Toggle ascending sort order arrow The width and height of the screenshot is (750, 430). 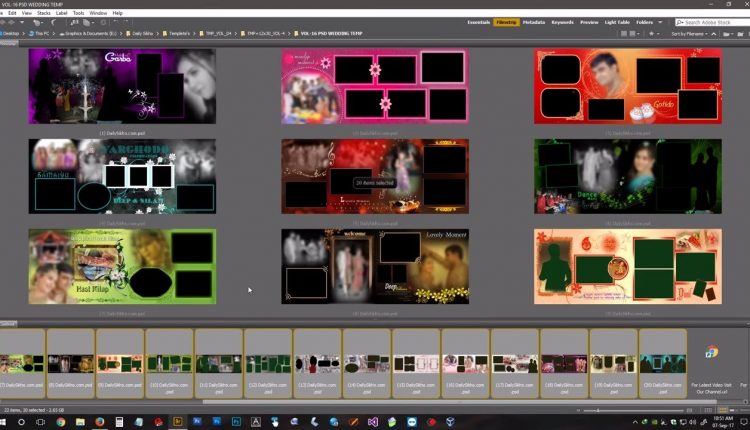click(716, 33)
